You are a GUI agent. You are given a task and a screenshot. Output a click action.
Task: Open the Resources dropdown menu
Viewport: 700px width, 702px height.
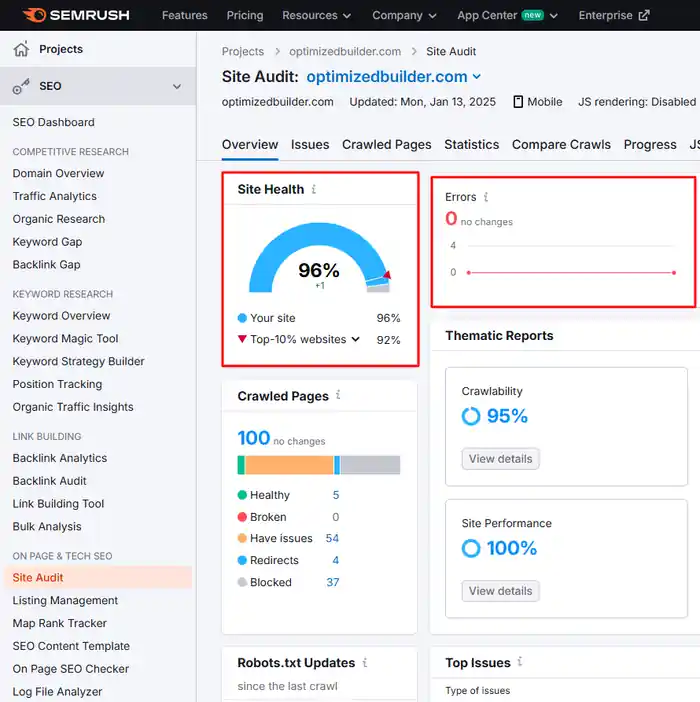pyautogui.click(x=316, y=15)
